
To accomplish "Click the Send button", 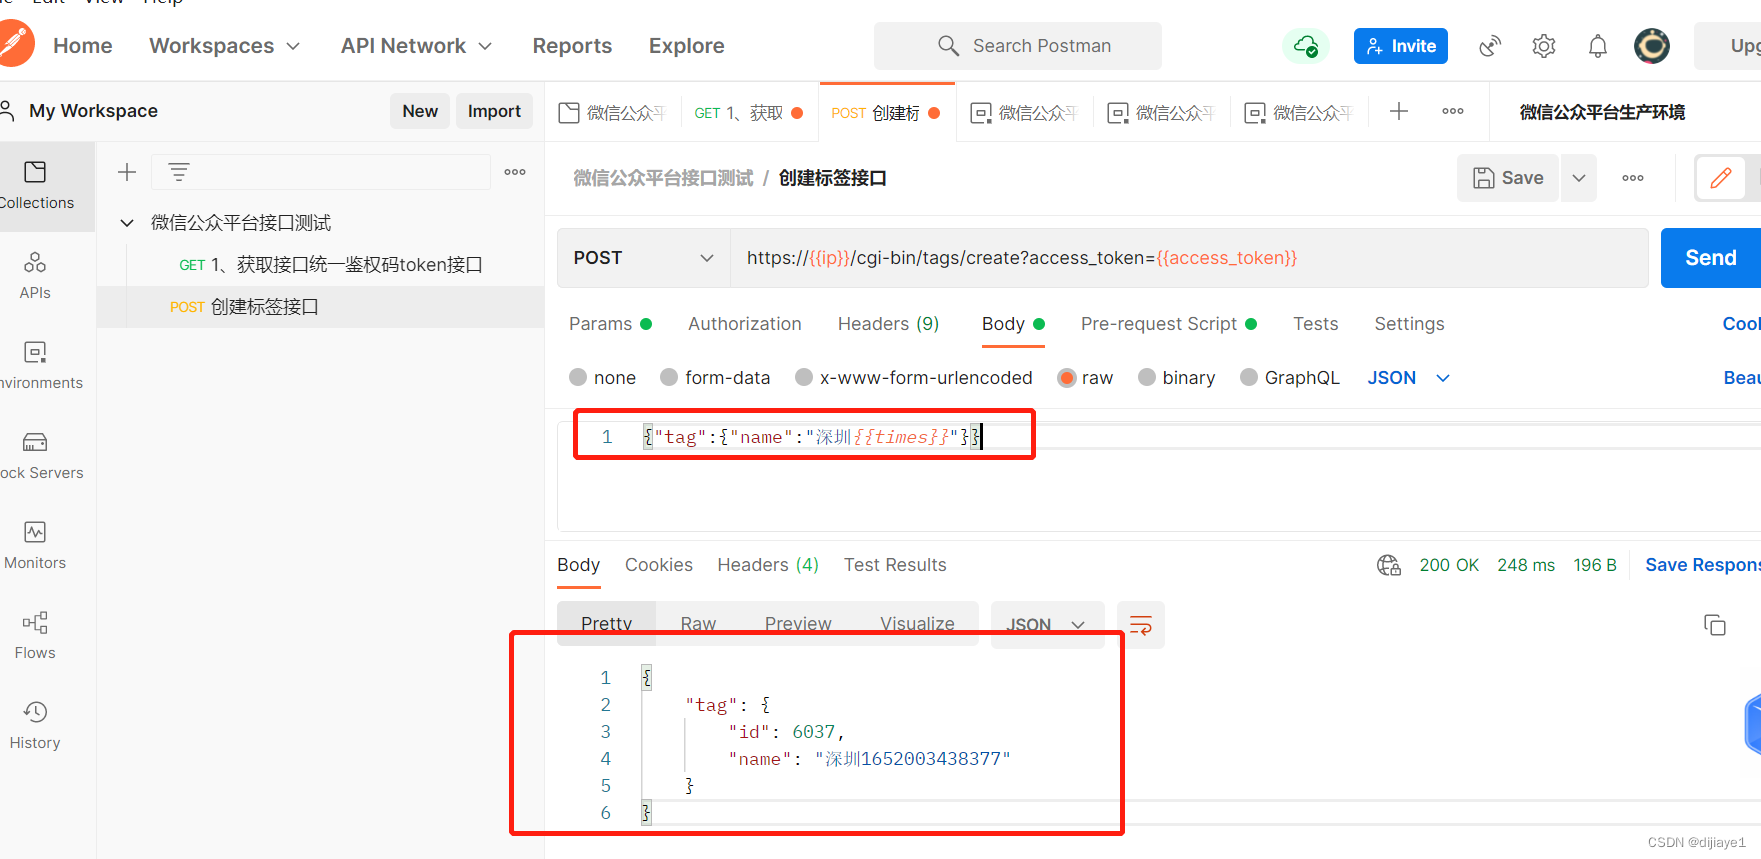I will click(x=1711, y=258).
